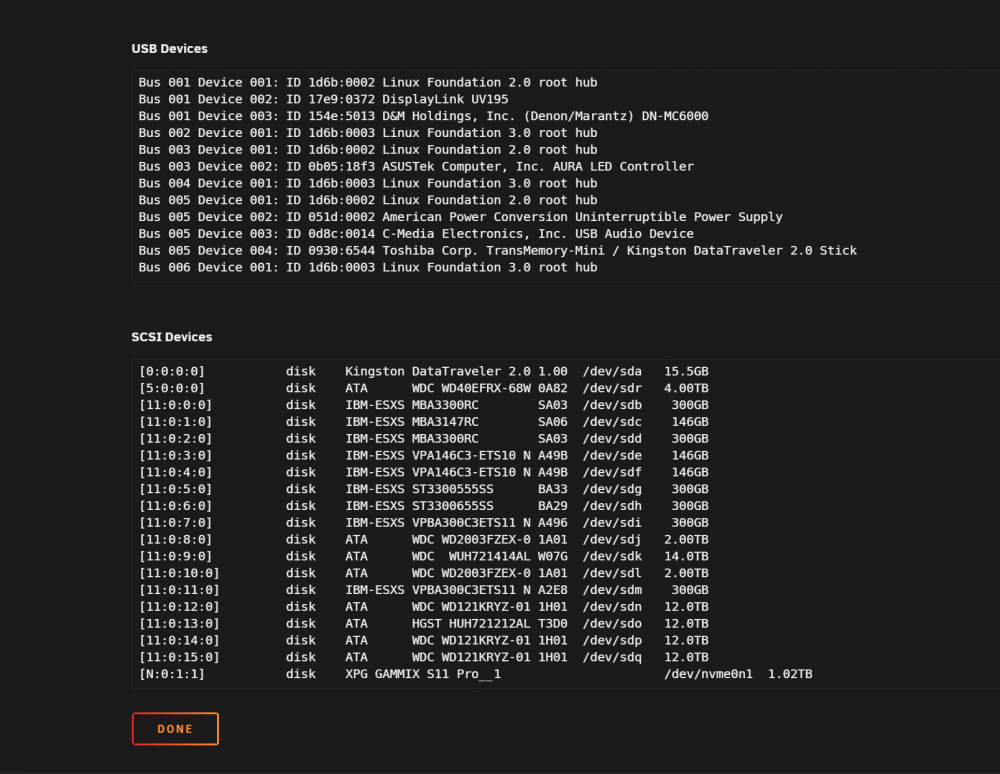Image resolution: width=1000 pixels, height=774 pixels.
Task: Click the /dev/sdd disk row
Action: tap(424, 439)
